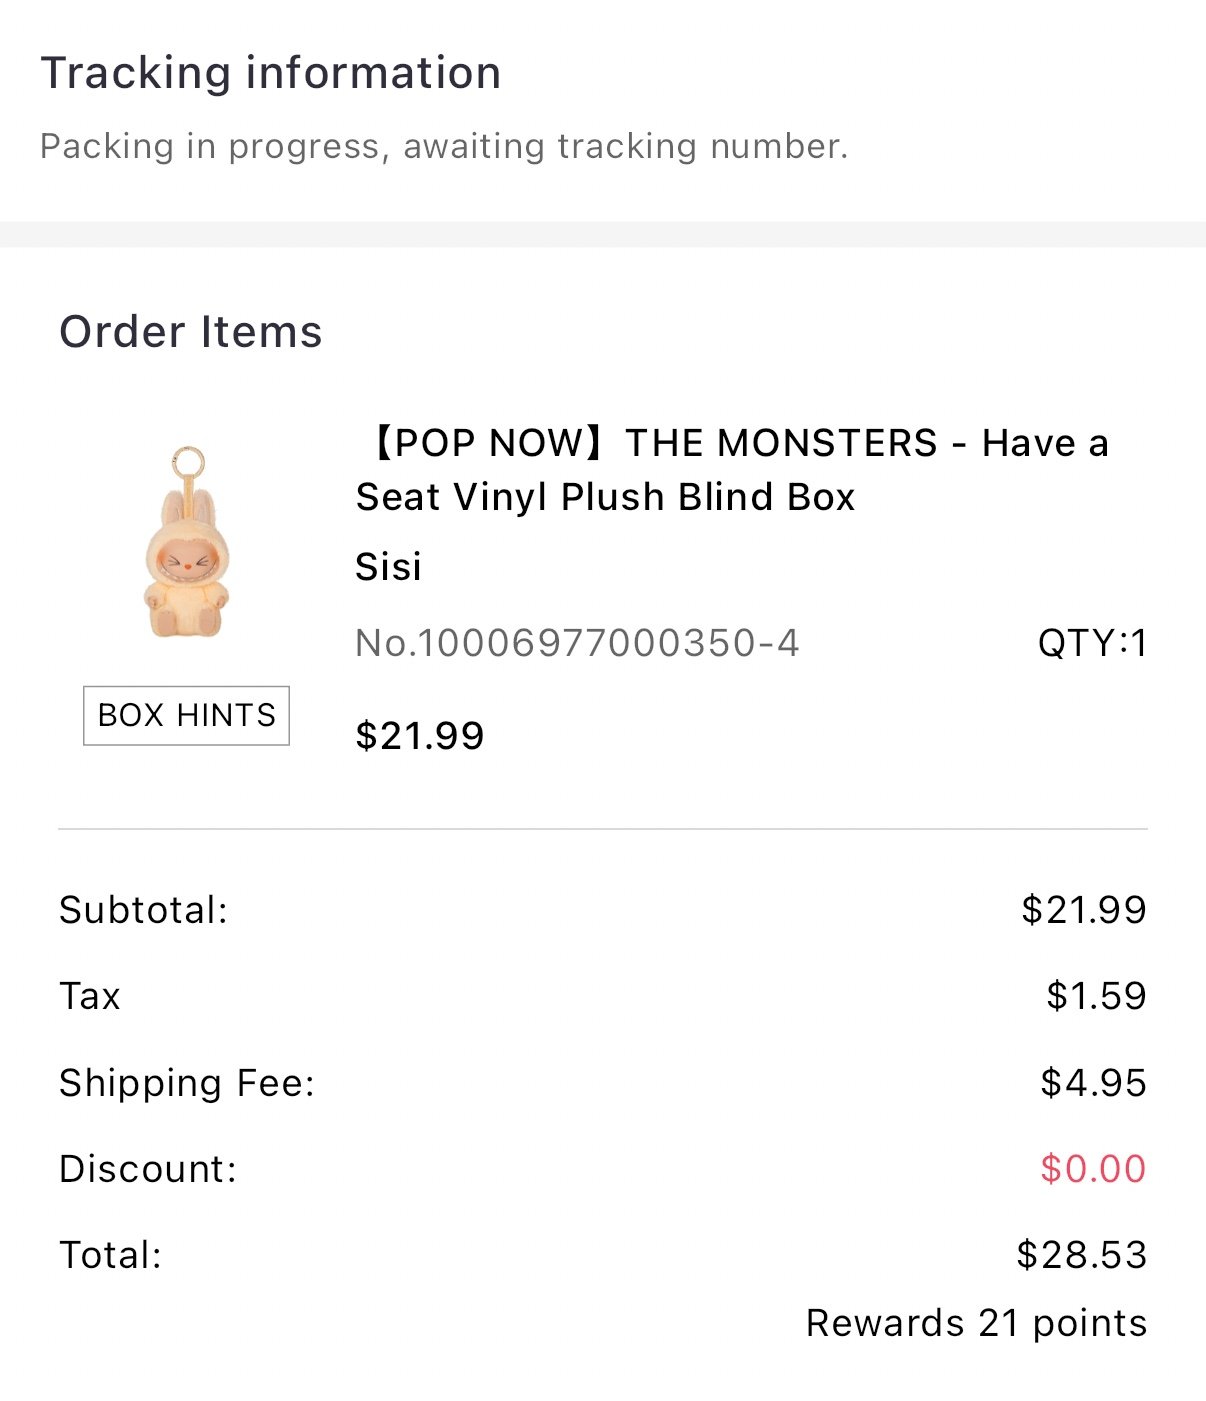1206x1401 pixels.
Task: Click the Tracking information heading
Action: (x=270, y=73)
